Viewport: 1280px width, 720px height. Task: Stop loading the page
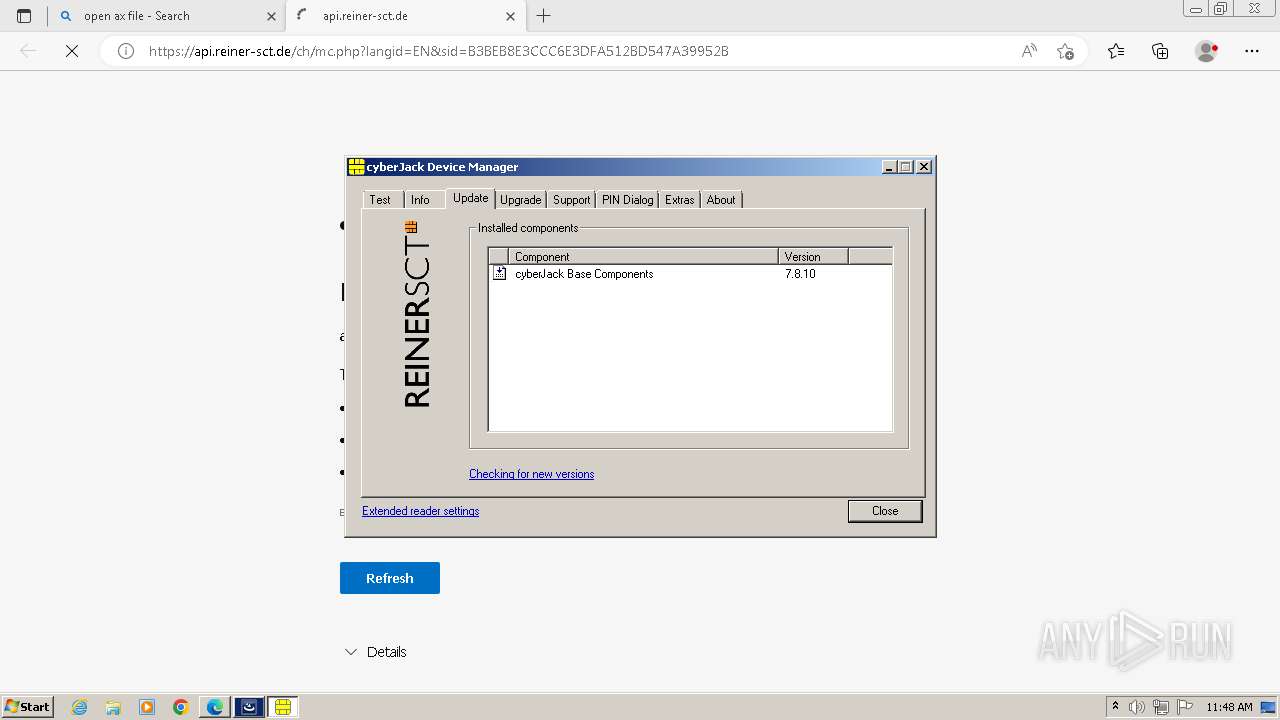[x=72, y=51]
